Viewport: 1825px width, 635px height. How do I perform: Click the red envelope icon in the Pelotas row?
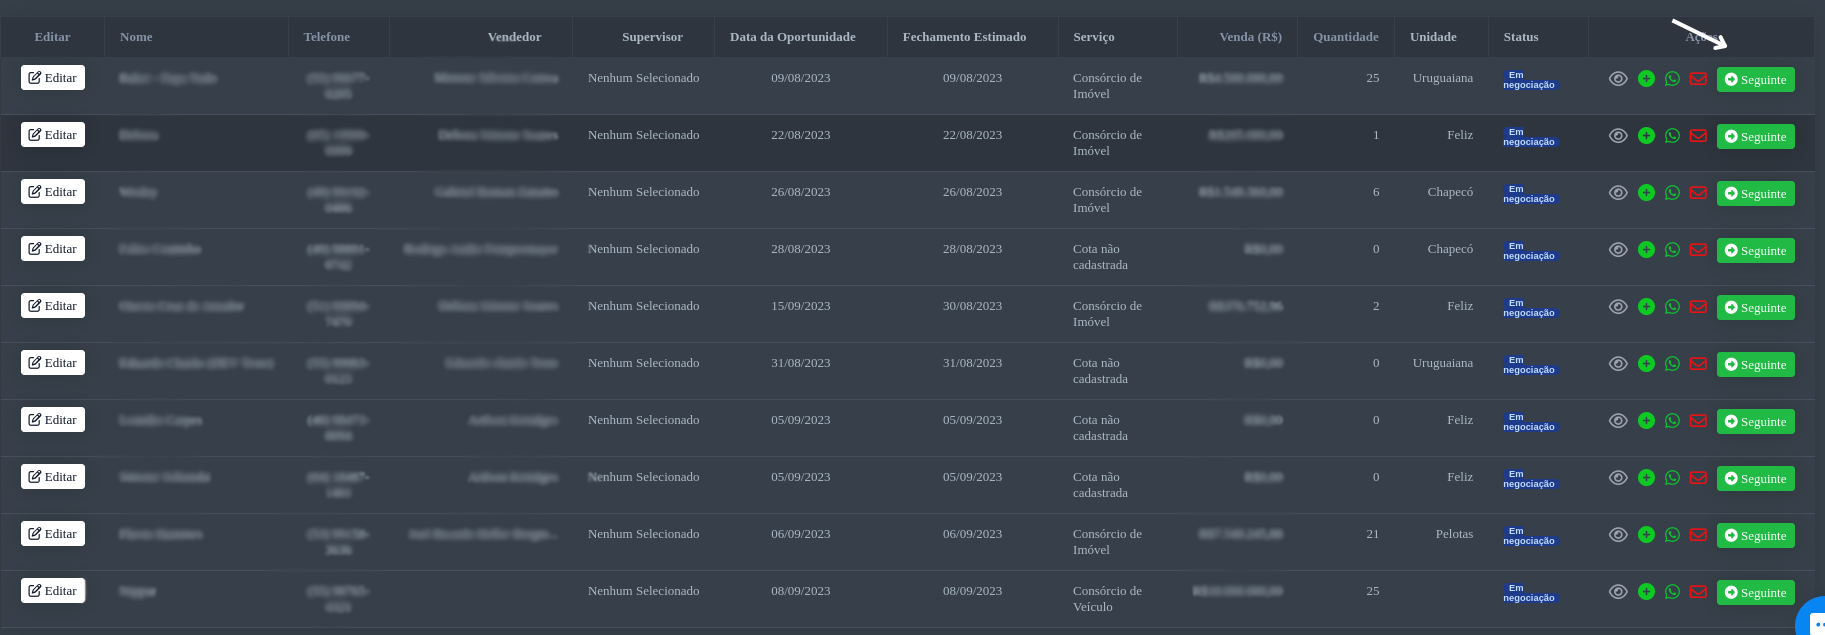(1698, 535)
